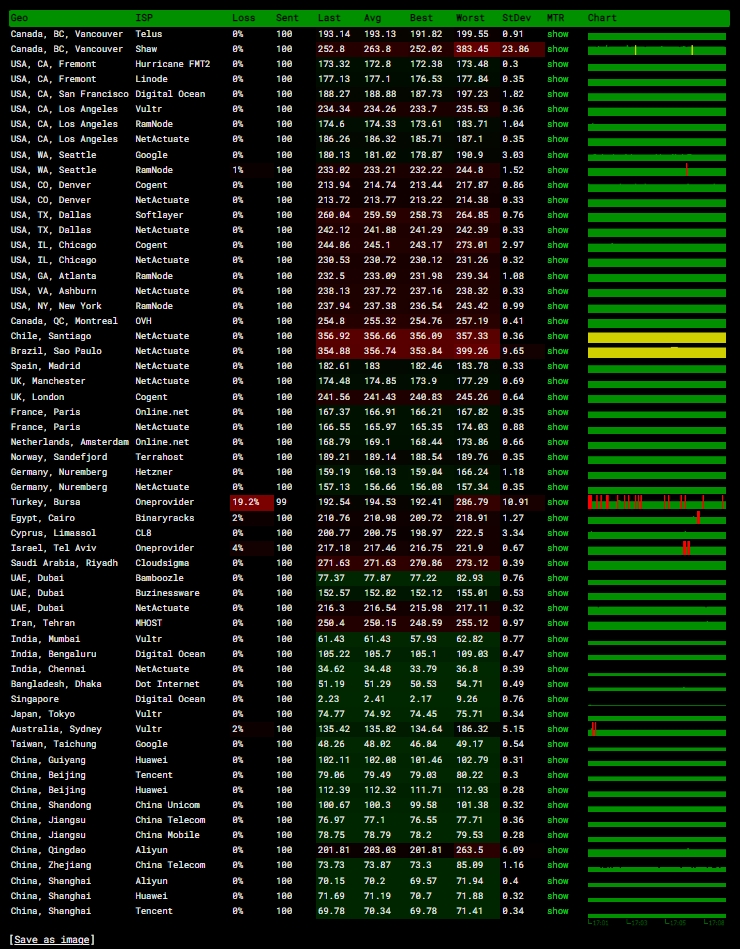Select ISP cell Hetzner
Screen dimensions: 740x949
coord(154,472)
